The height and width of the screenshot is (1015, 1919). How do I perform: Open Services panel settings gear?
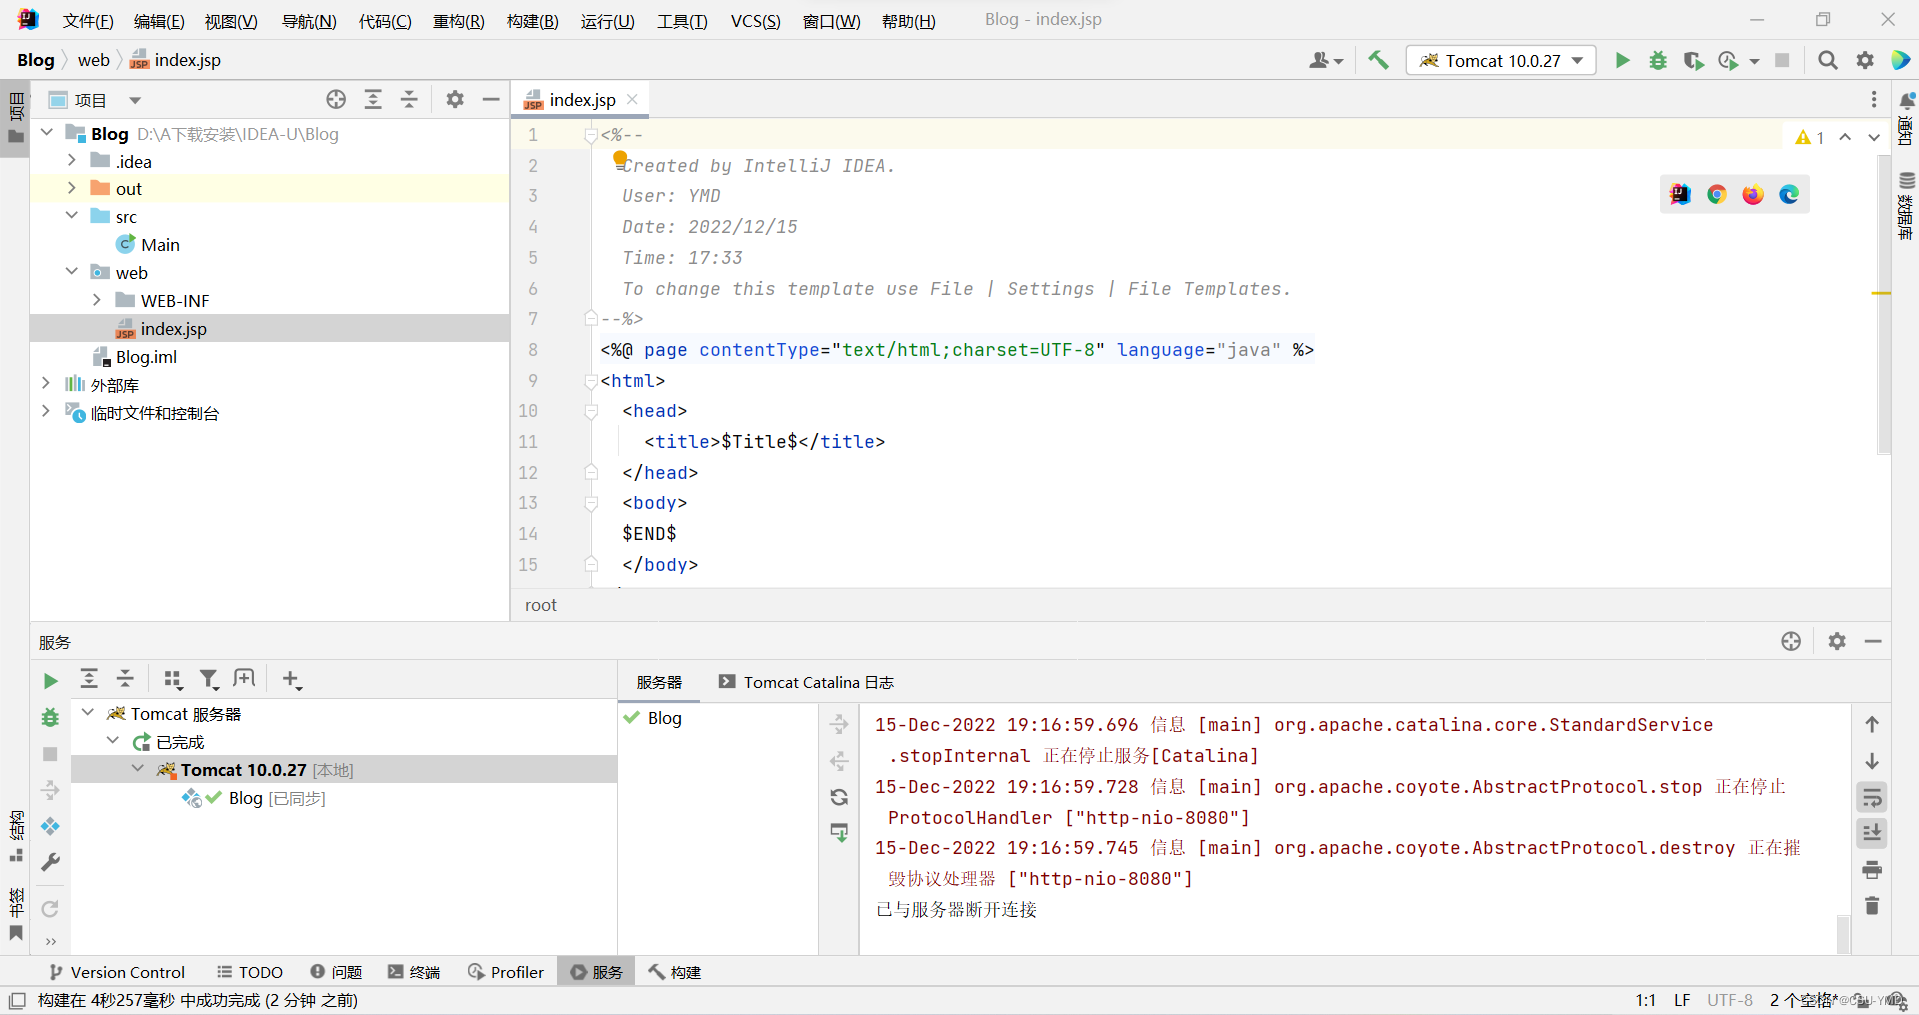click(x=1837, y=641)
